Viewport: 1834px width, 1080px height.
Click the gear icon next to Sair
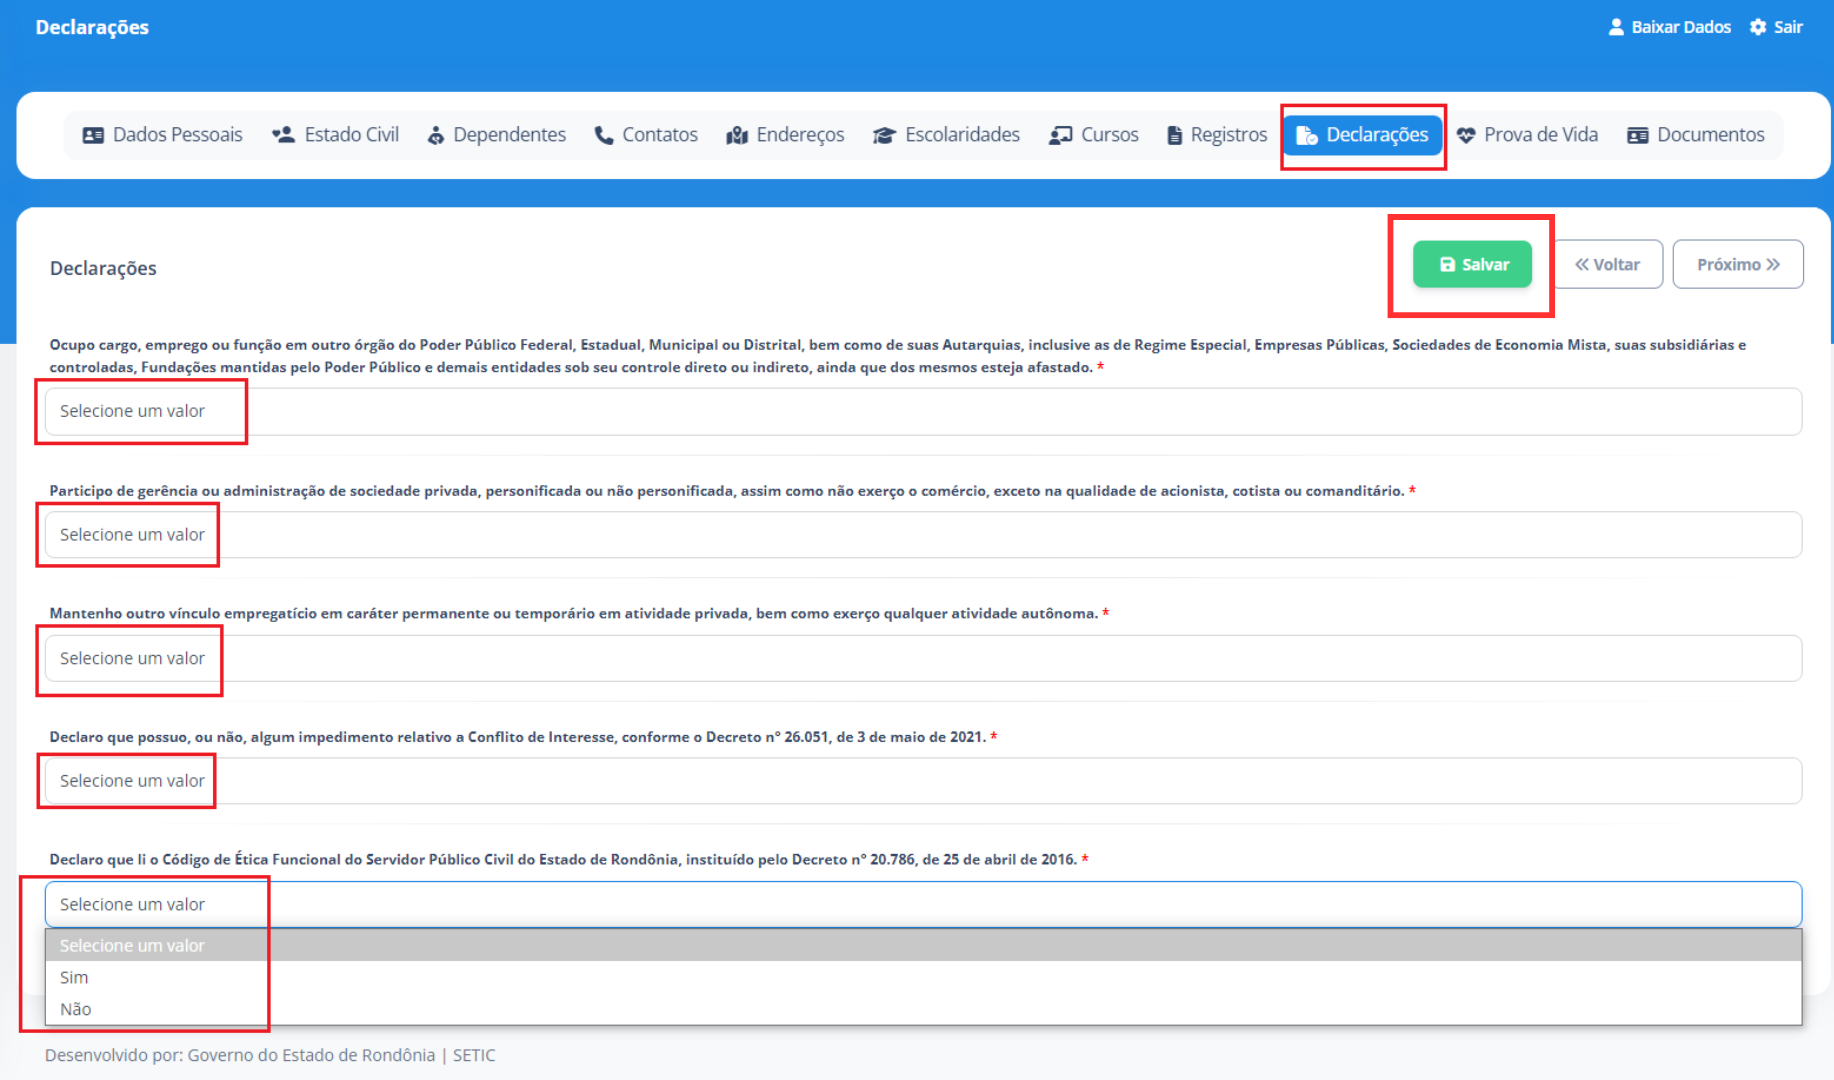coord(1758,27)
